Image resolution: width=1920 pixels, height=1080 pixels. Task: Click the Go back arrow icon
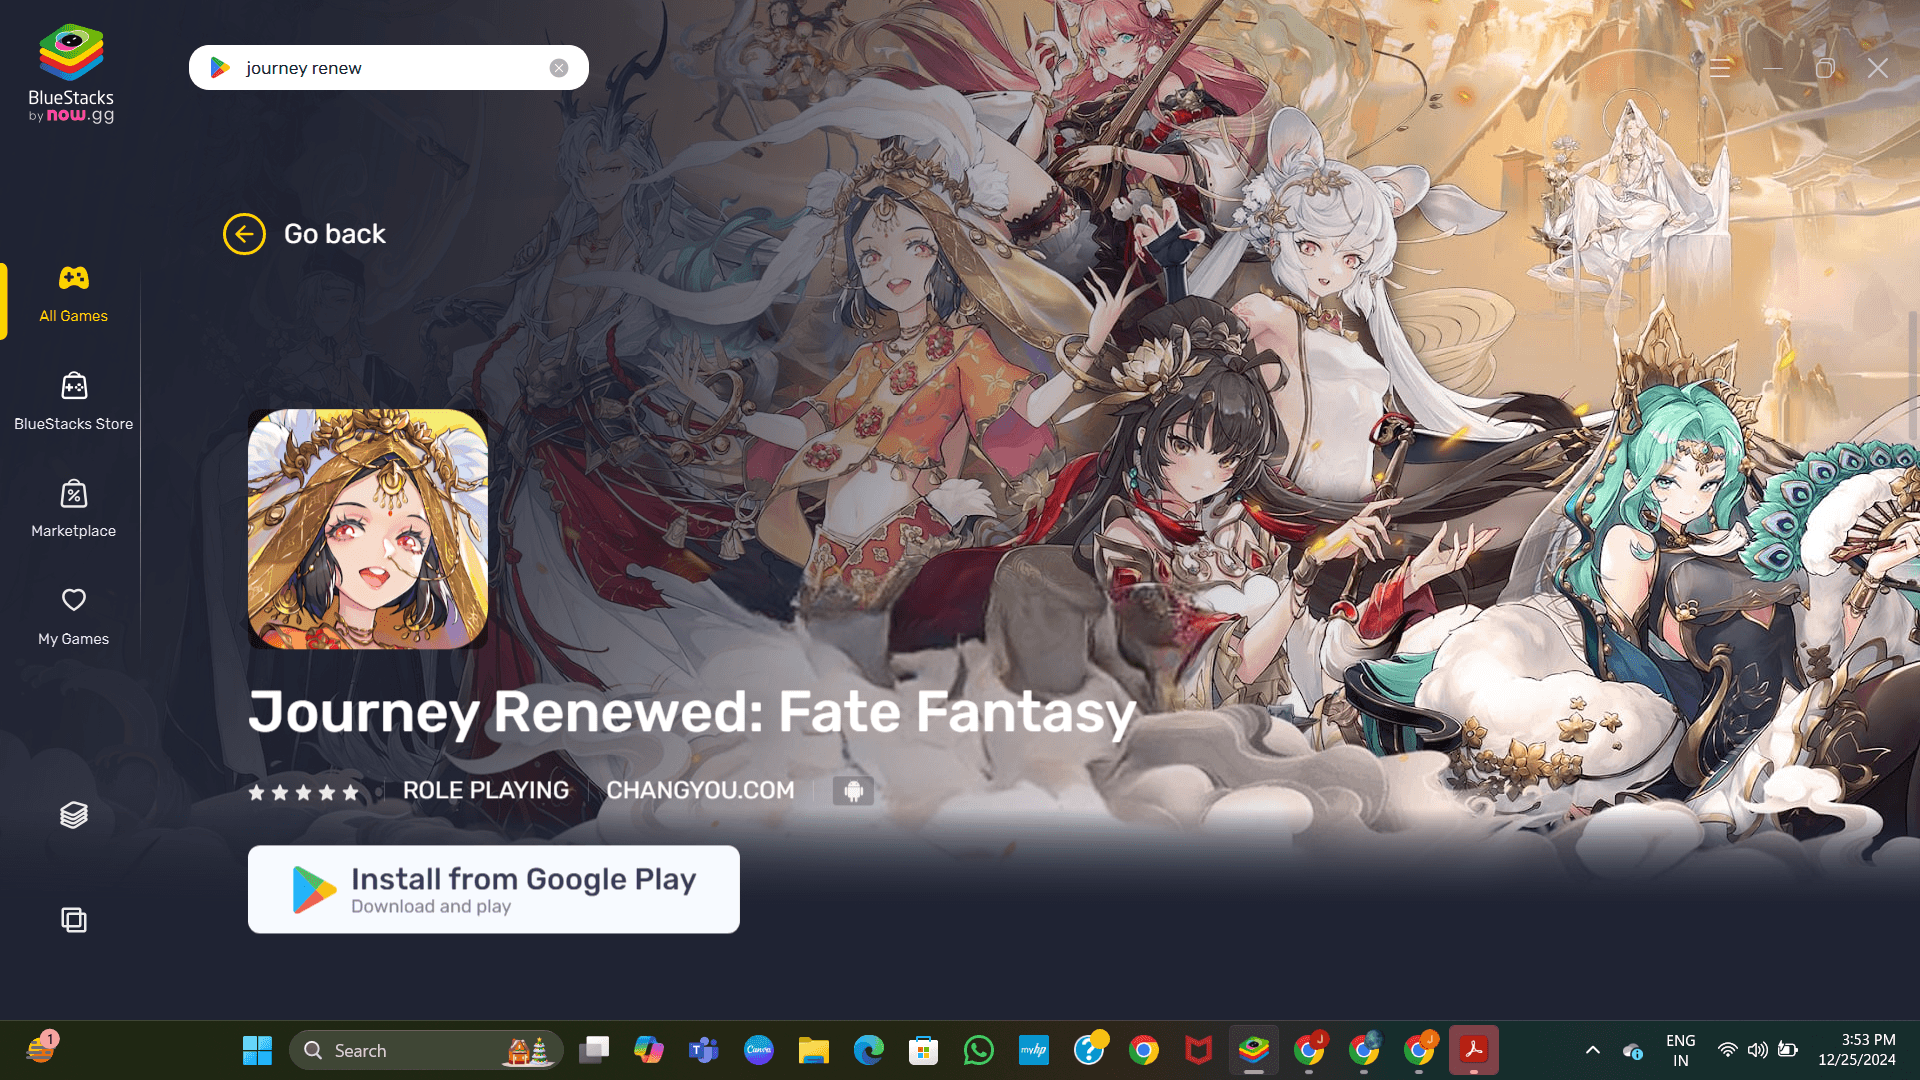(244, 234)
